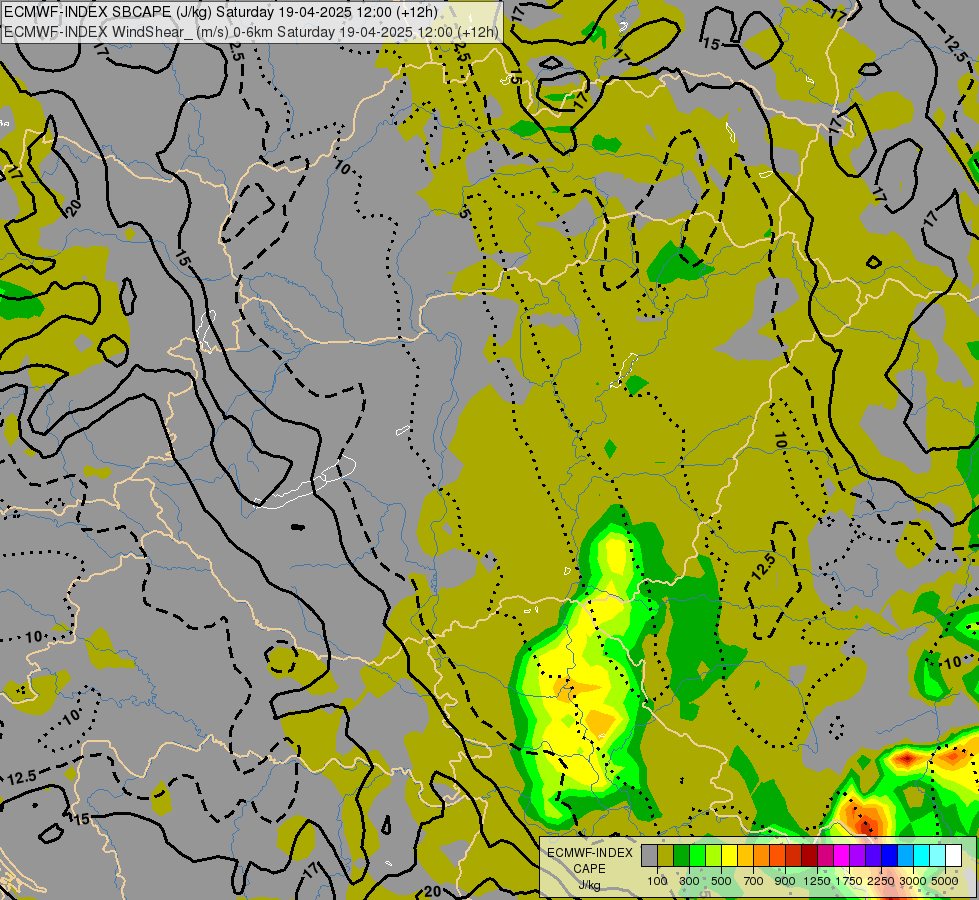Click the legend value '2250'
Screen dimensions: 979x900
point(881,881)
